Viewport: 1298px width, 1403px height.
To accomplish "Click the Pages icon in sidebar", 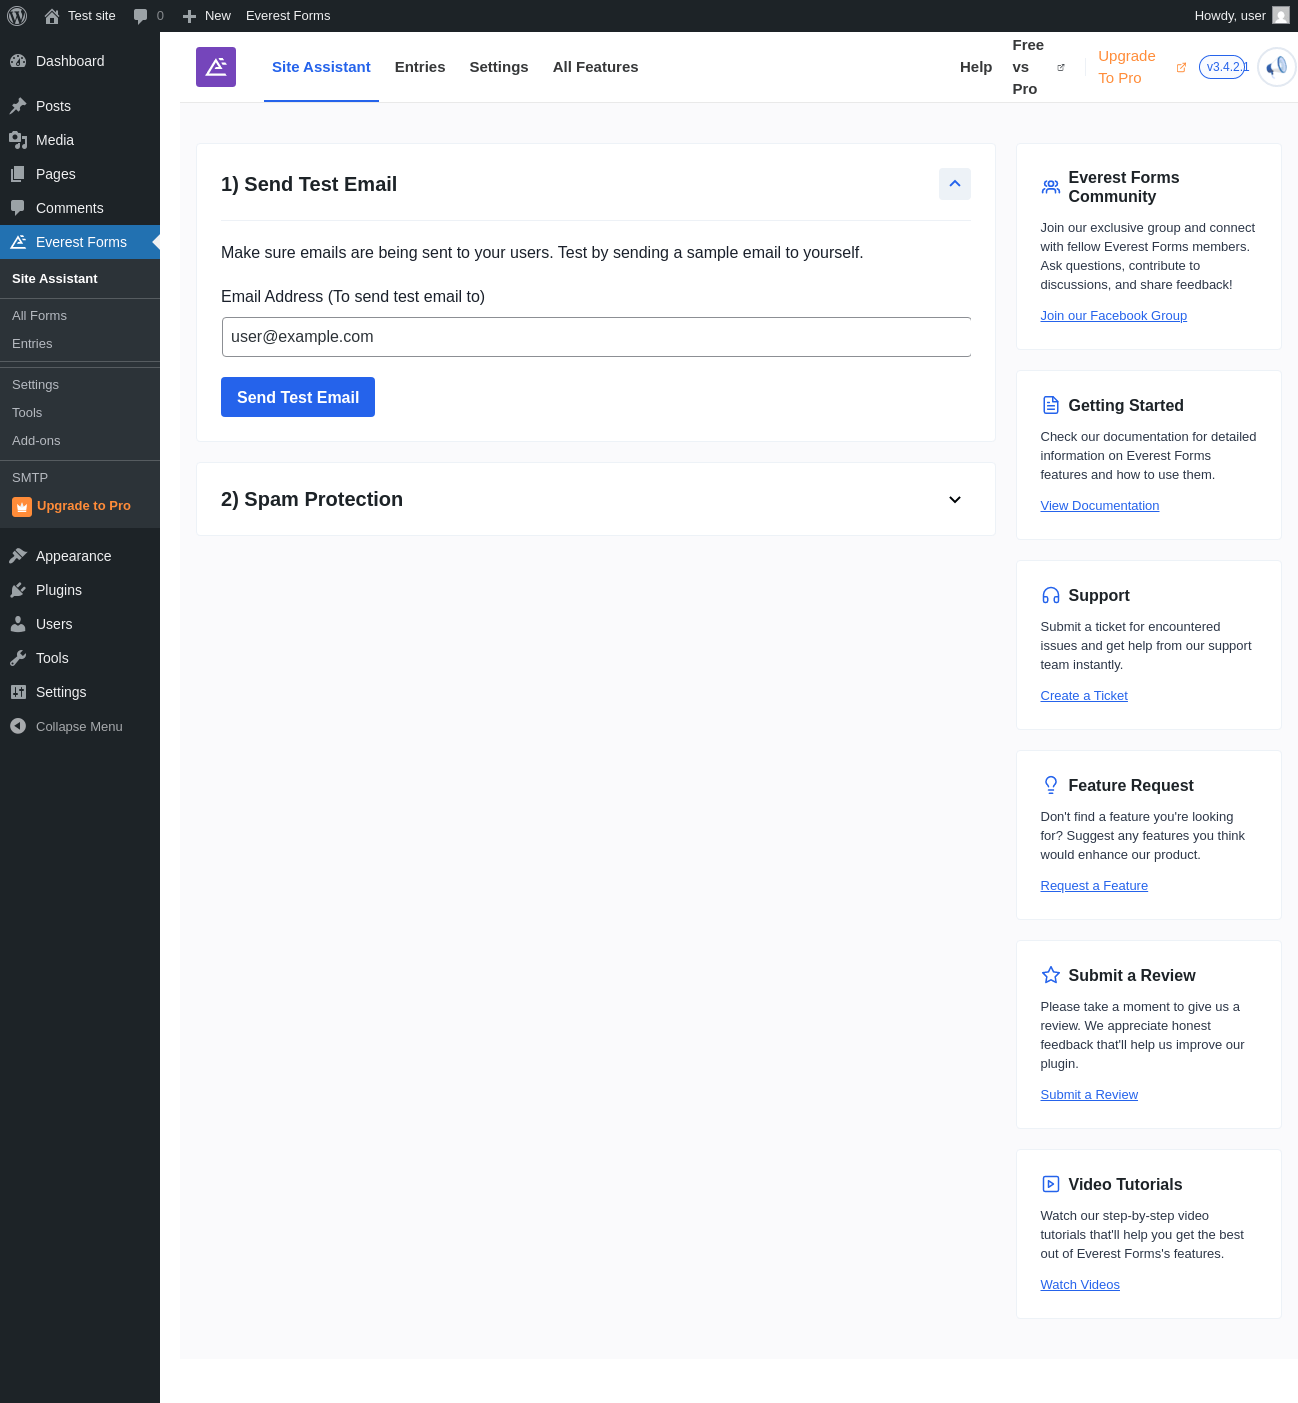I will (18, 174).
